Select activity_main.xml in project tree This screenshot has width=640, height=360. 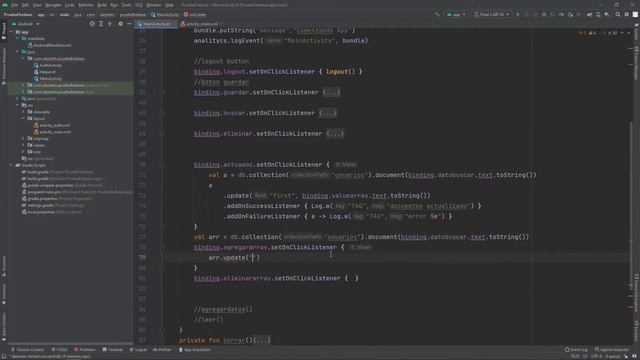point(52,132)
